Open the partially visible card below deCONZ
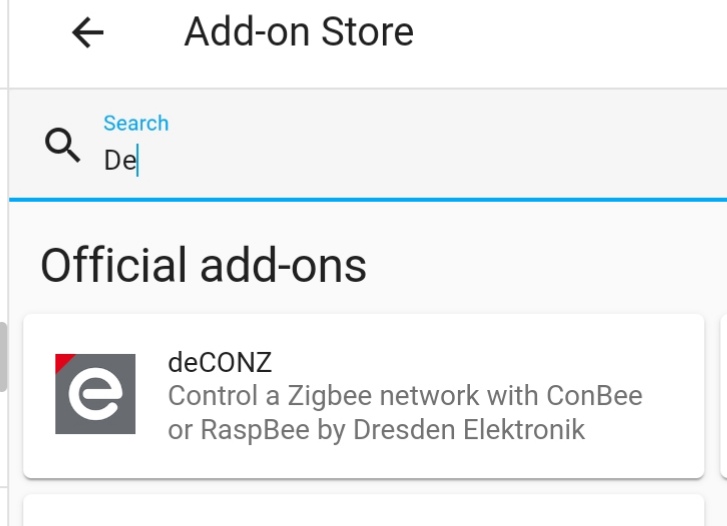Screen dimensions: 727x526 point(363,510)
